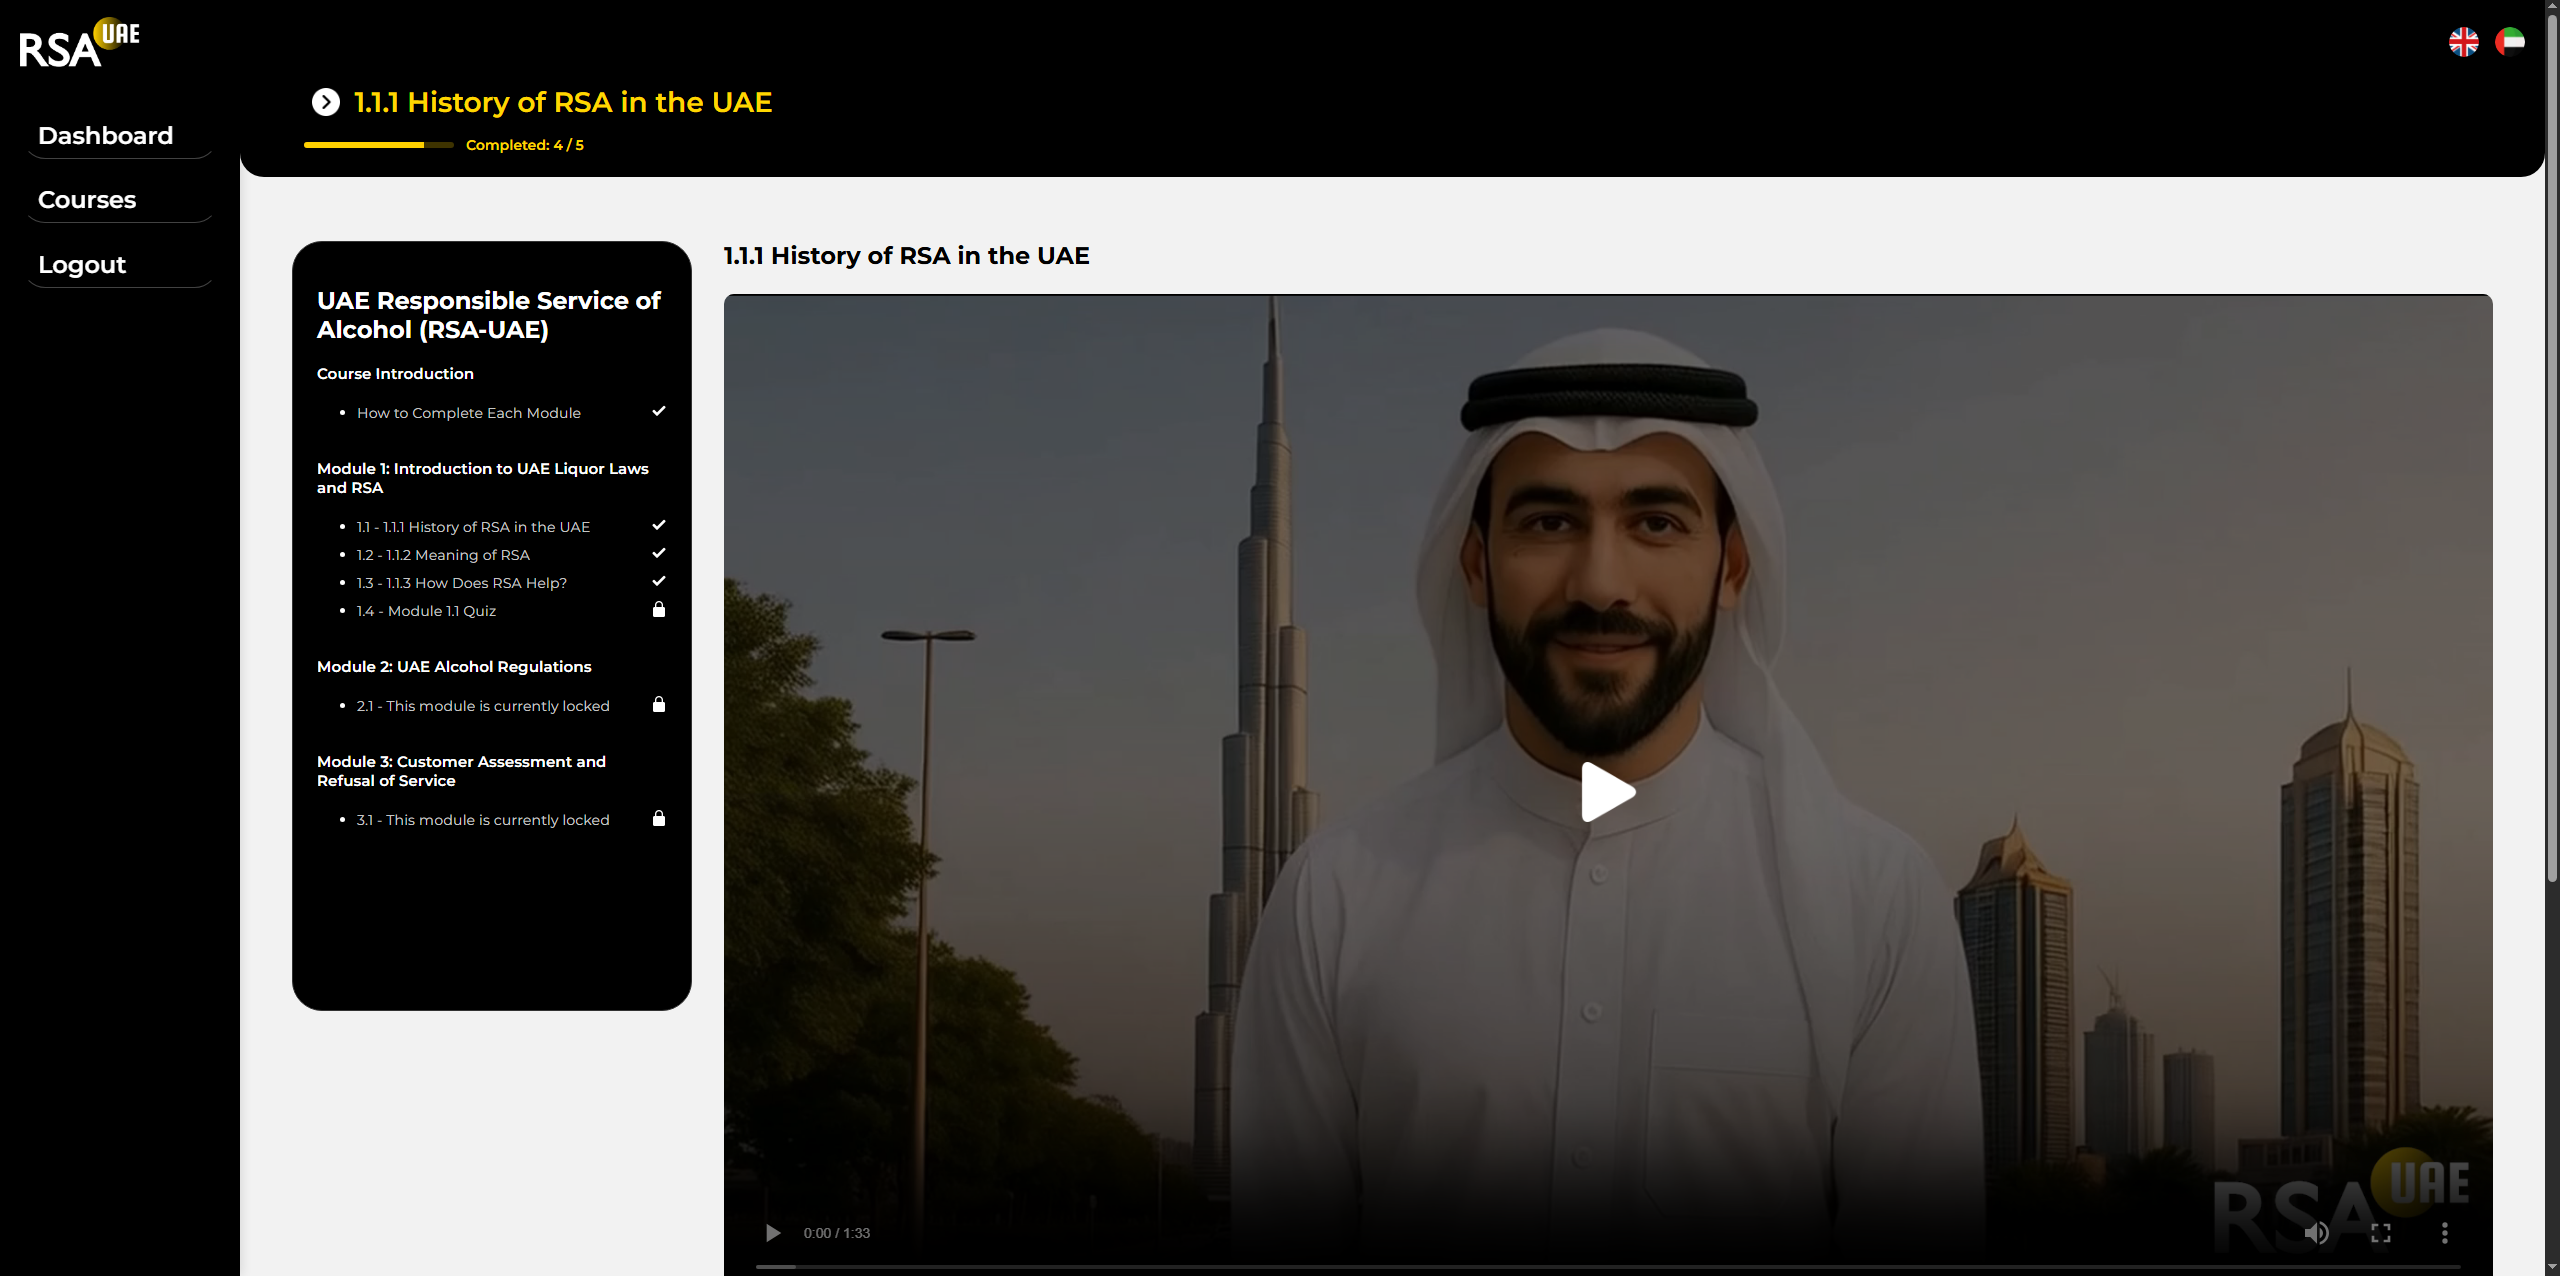Click the RSA UAE logo

pos(79,44)
